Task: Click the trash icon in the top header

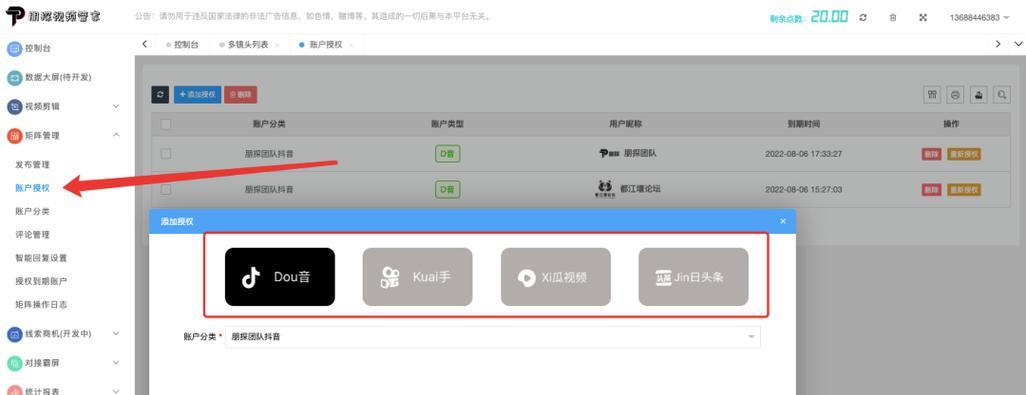Action: pyautogui.click(x=893, y=18)
